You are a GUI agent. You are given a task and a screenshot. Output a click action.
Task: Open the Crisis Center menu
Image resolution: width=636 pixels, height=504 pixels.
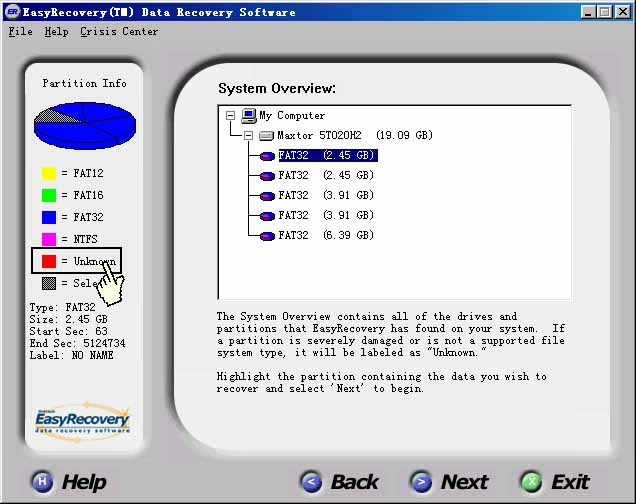tap(119, 31)
